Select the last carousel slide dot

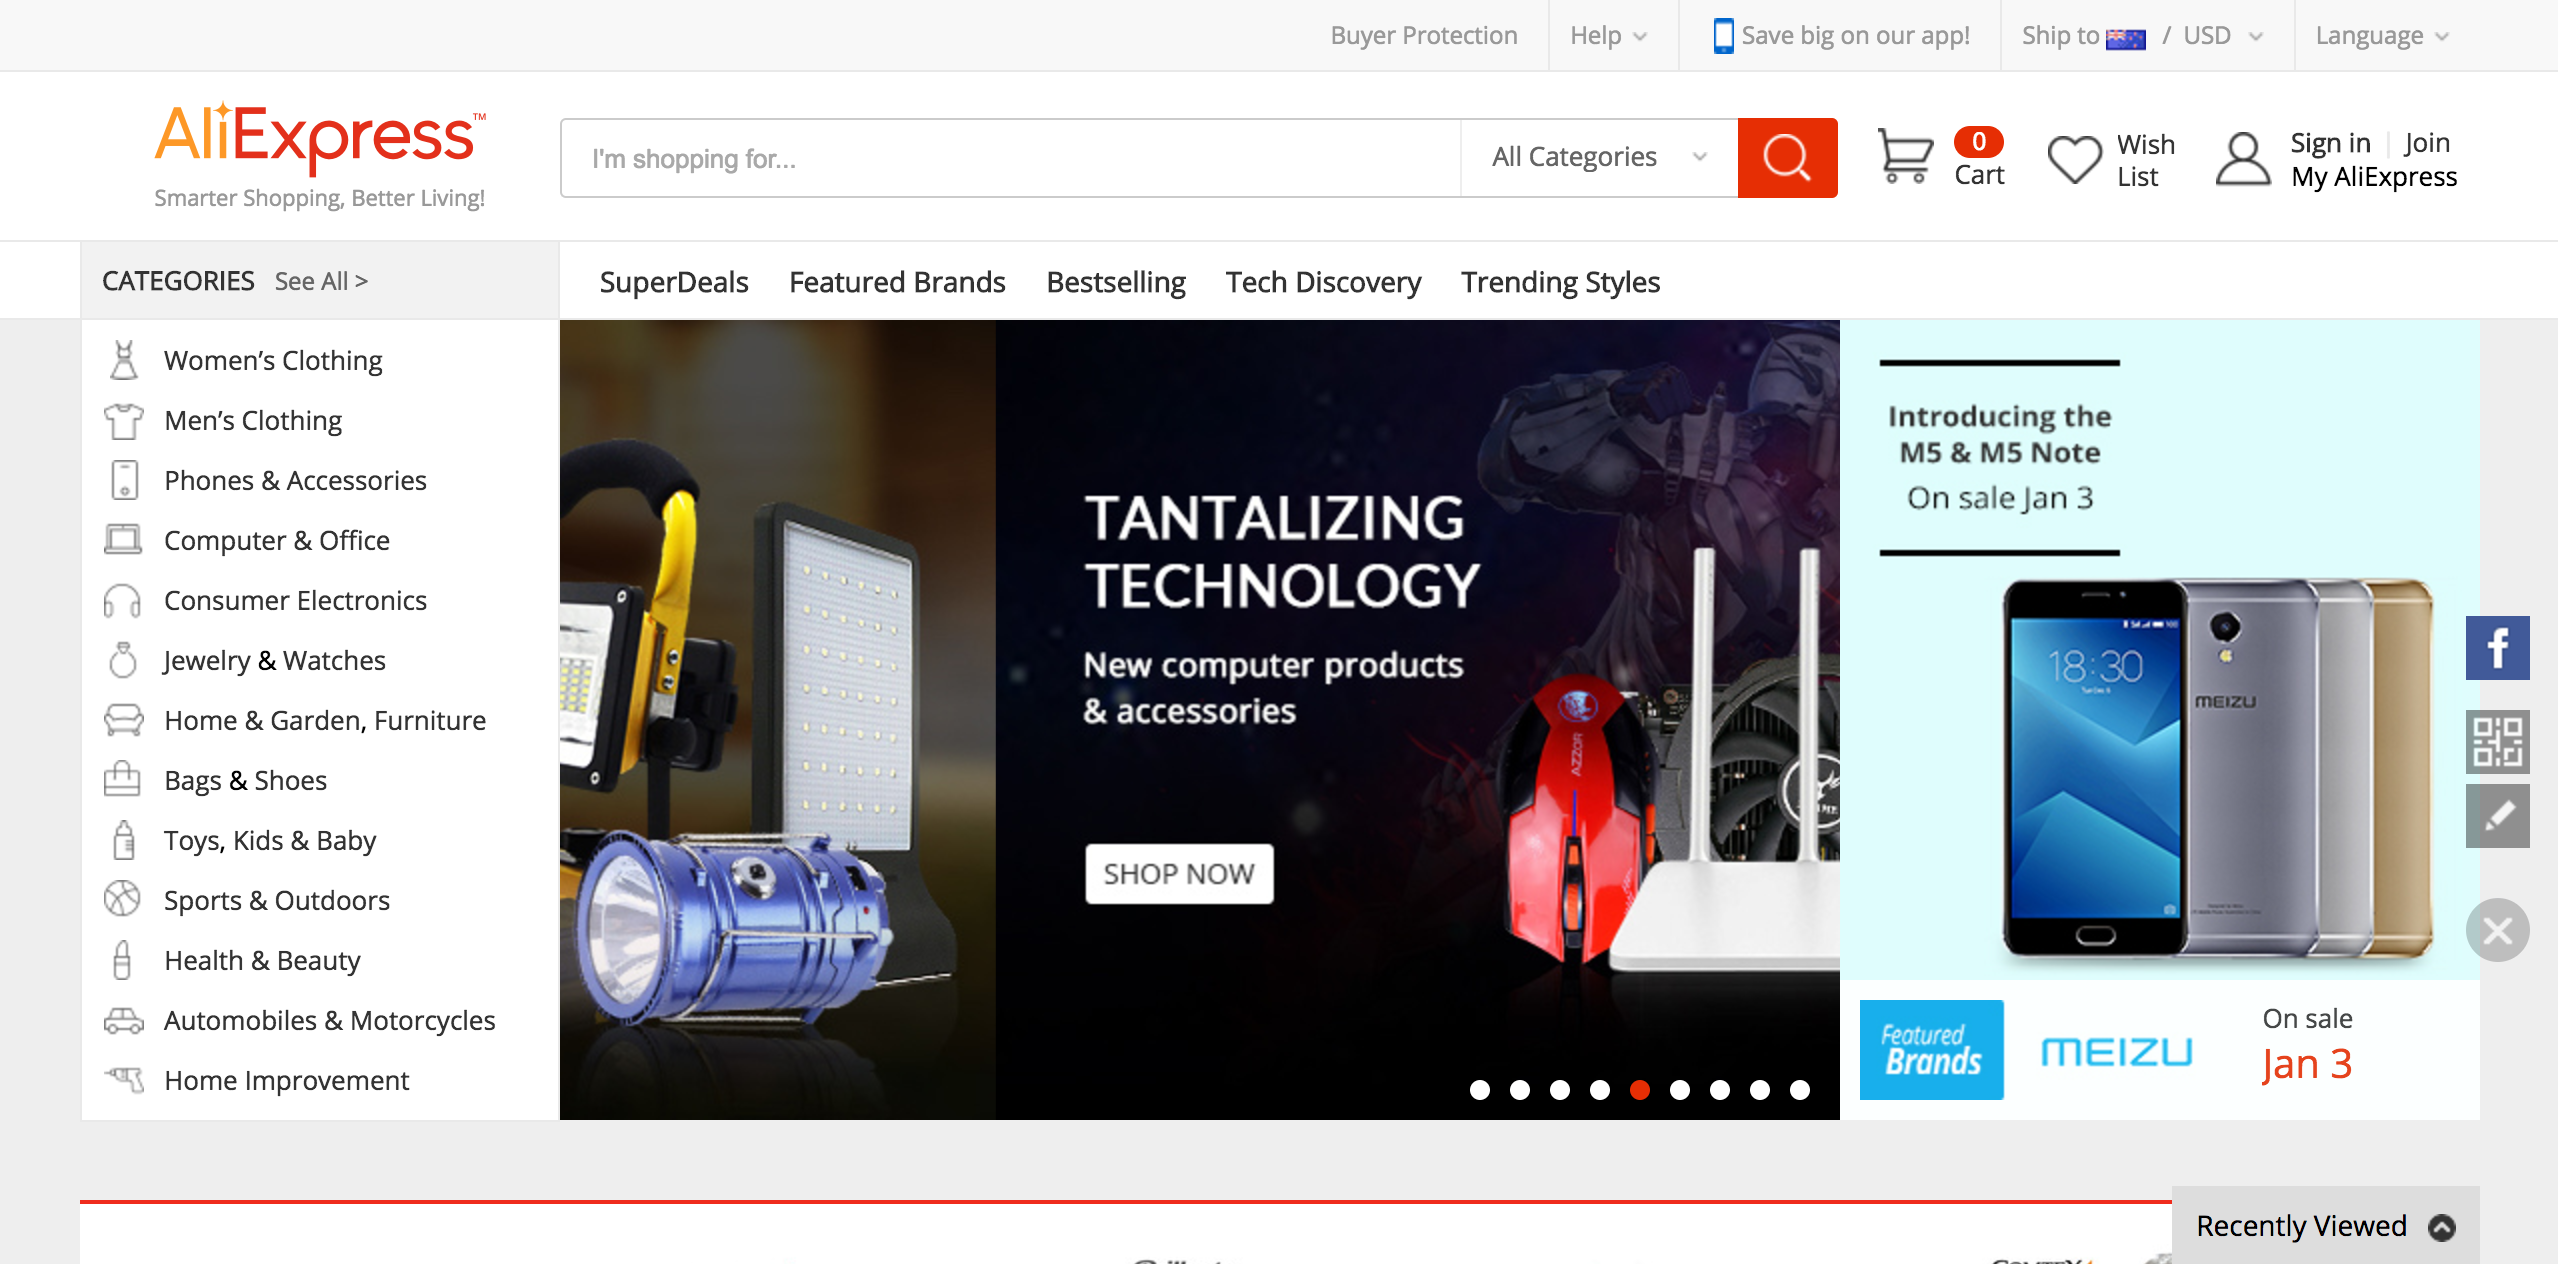tap(1800, 1090)
